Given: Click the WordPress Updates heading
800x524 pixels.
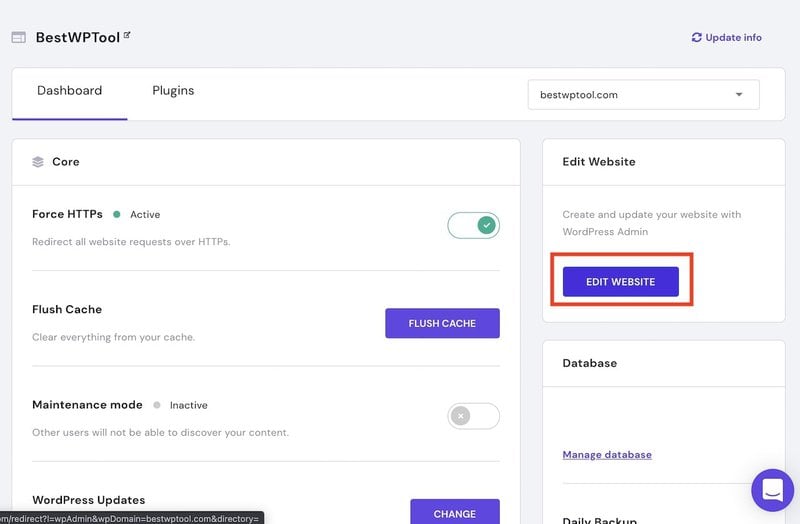Looking at the screenshot, I should pos(89,500).
